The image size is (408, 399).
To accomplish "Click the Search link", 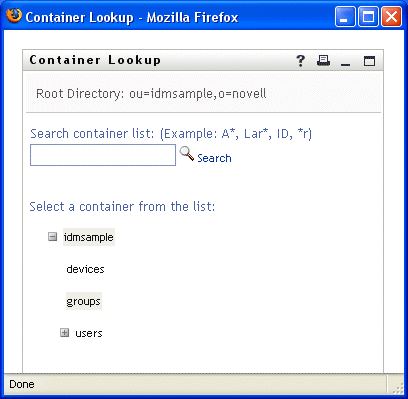I will [214, 158].
